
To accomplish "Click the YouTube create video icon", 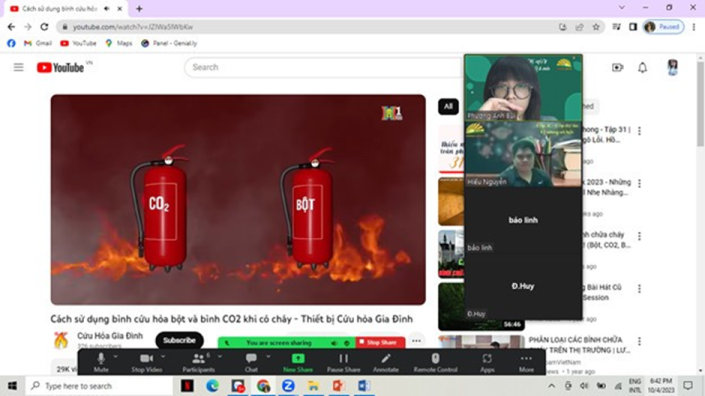I will [x=617, y=67].
